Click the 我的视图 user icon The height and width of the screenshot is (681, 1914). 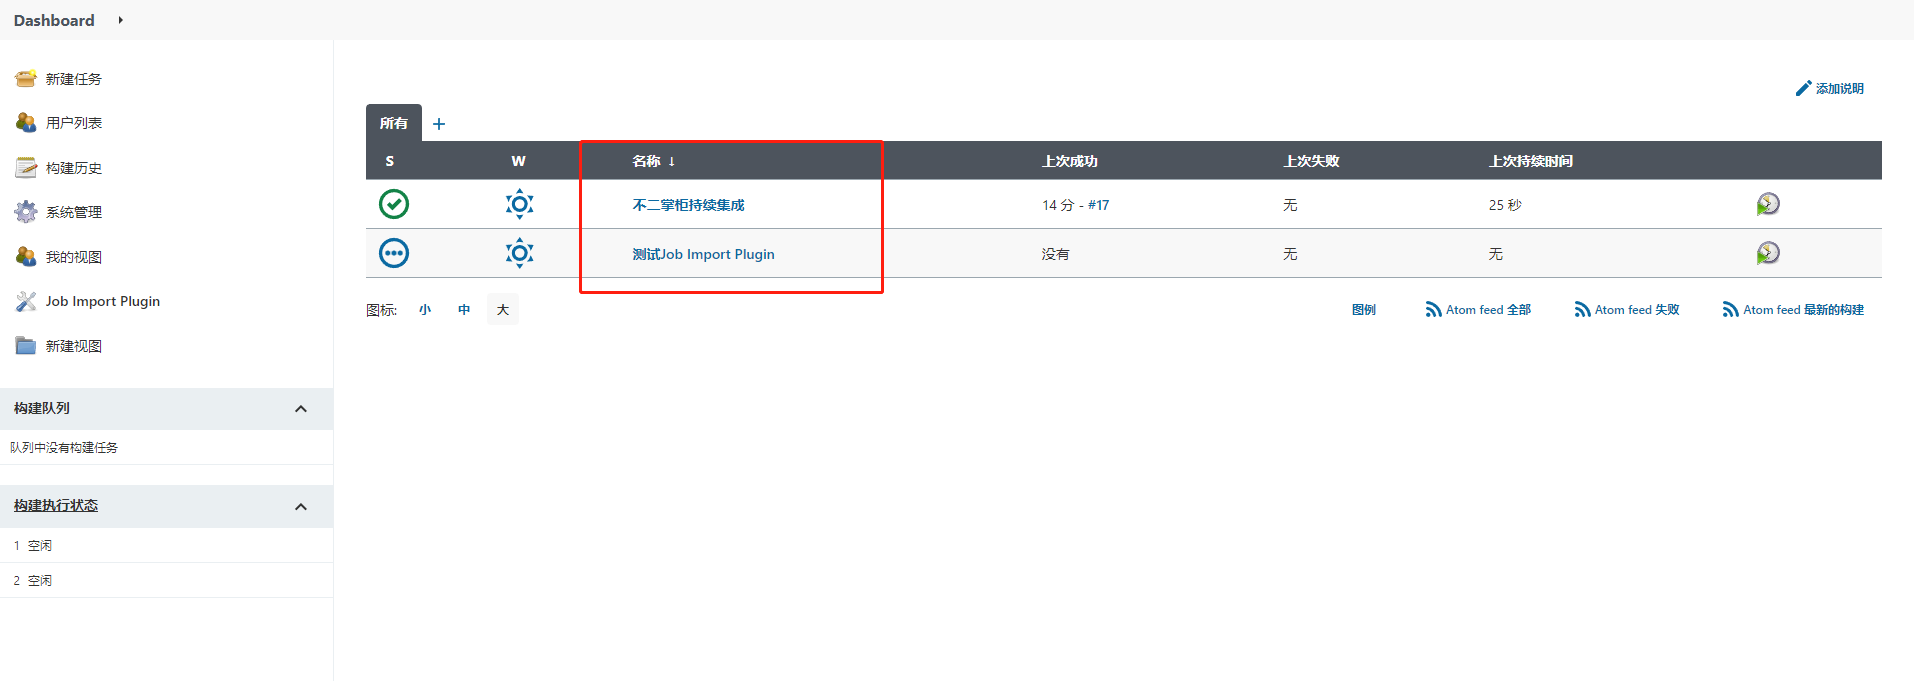coord(26,257)
